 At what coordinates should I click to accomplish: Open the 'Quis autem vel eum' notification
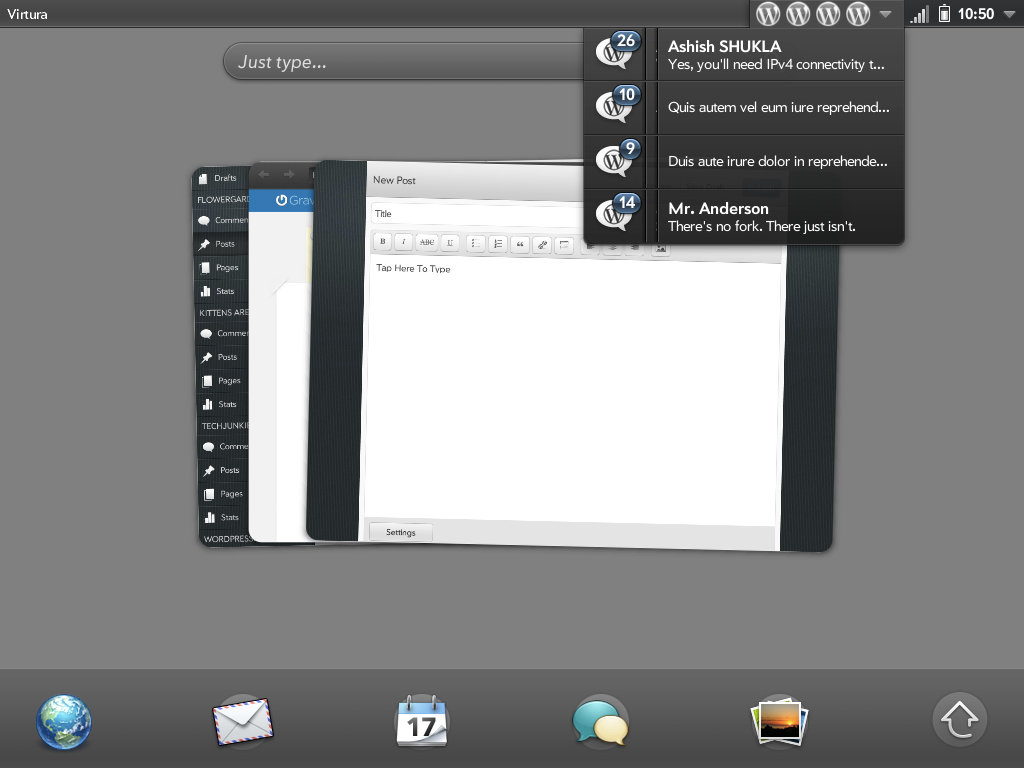[744, 108]
